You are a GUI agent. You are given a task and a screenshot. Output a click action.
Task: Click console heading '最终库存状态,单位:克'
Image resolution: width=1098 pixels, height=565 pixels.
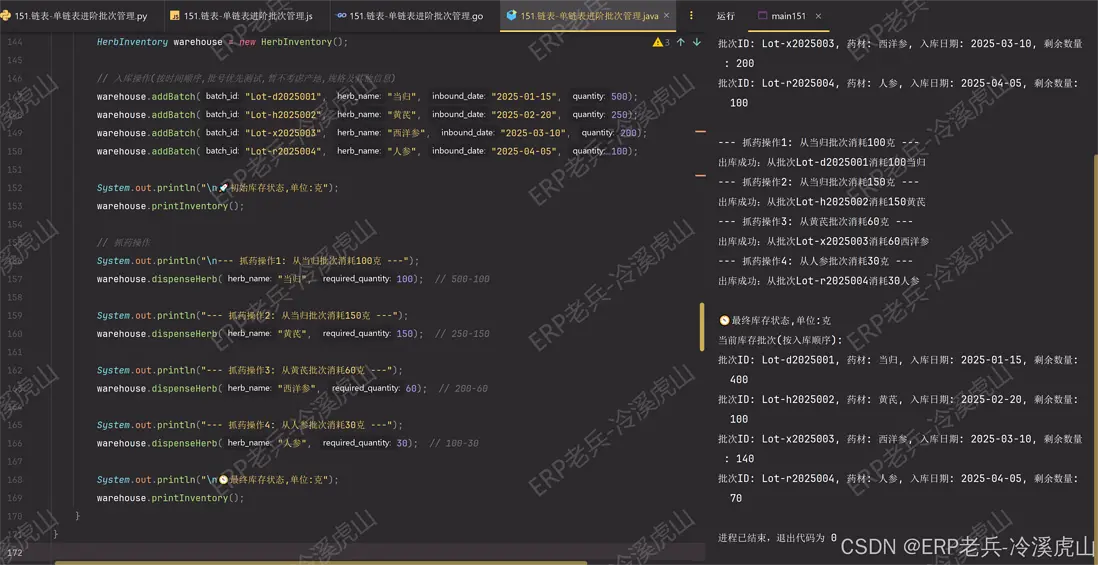774,320
